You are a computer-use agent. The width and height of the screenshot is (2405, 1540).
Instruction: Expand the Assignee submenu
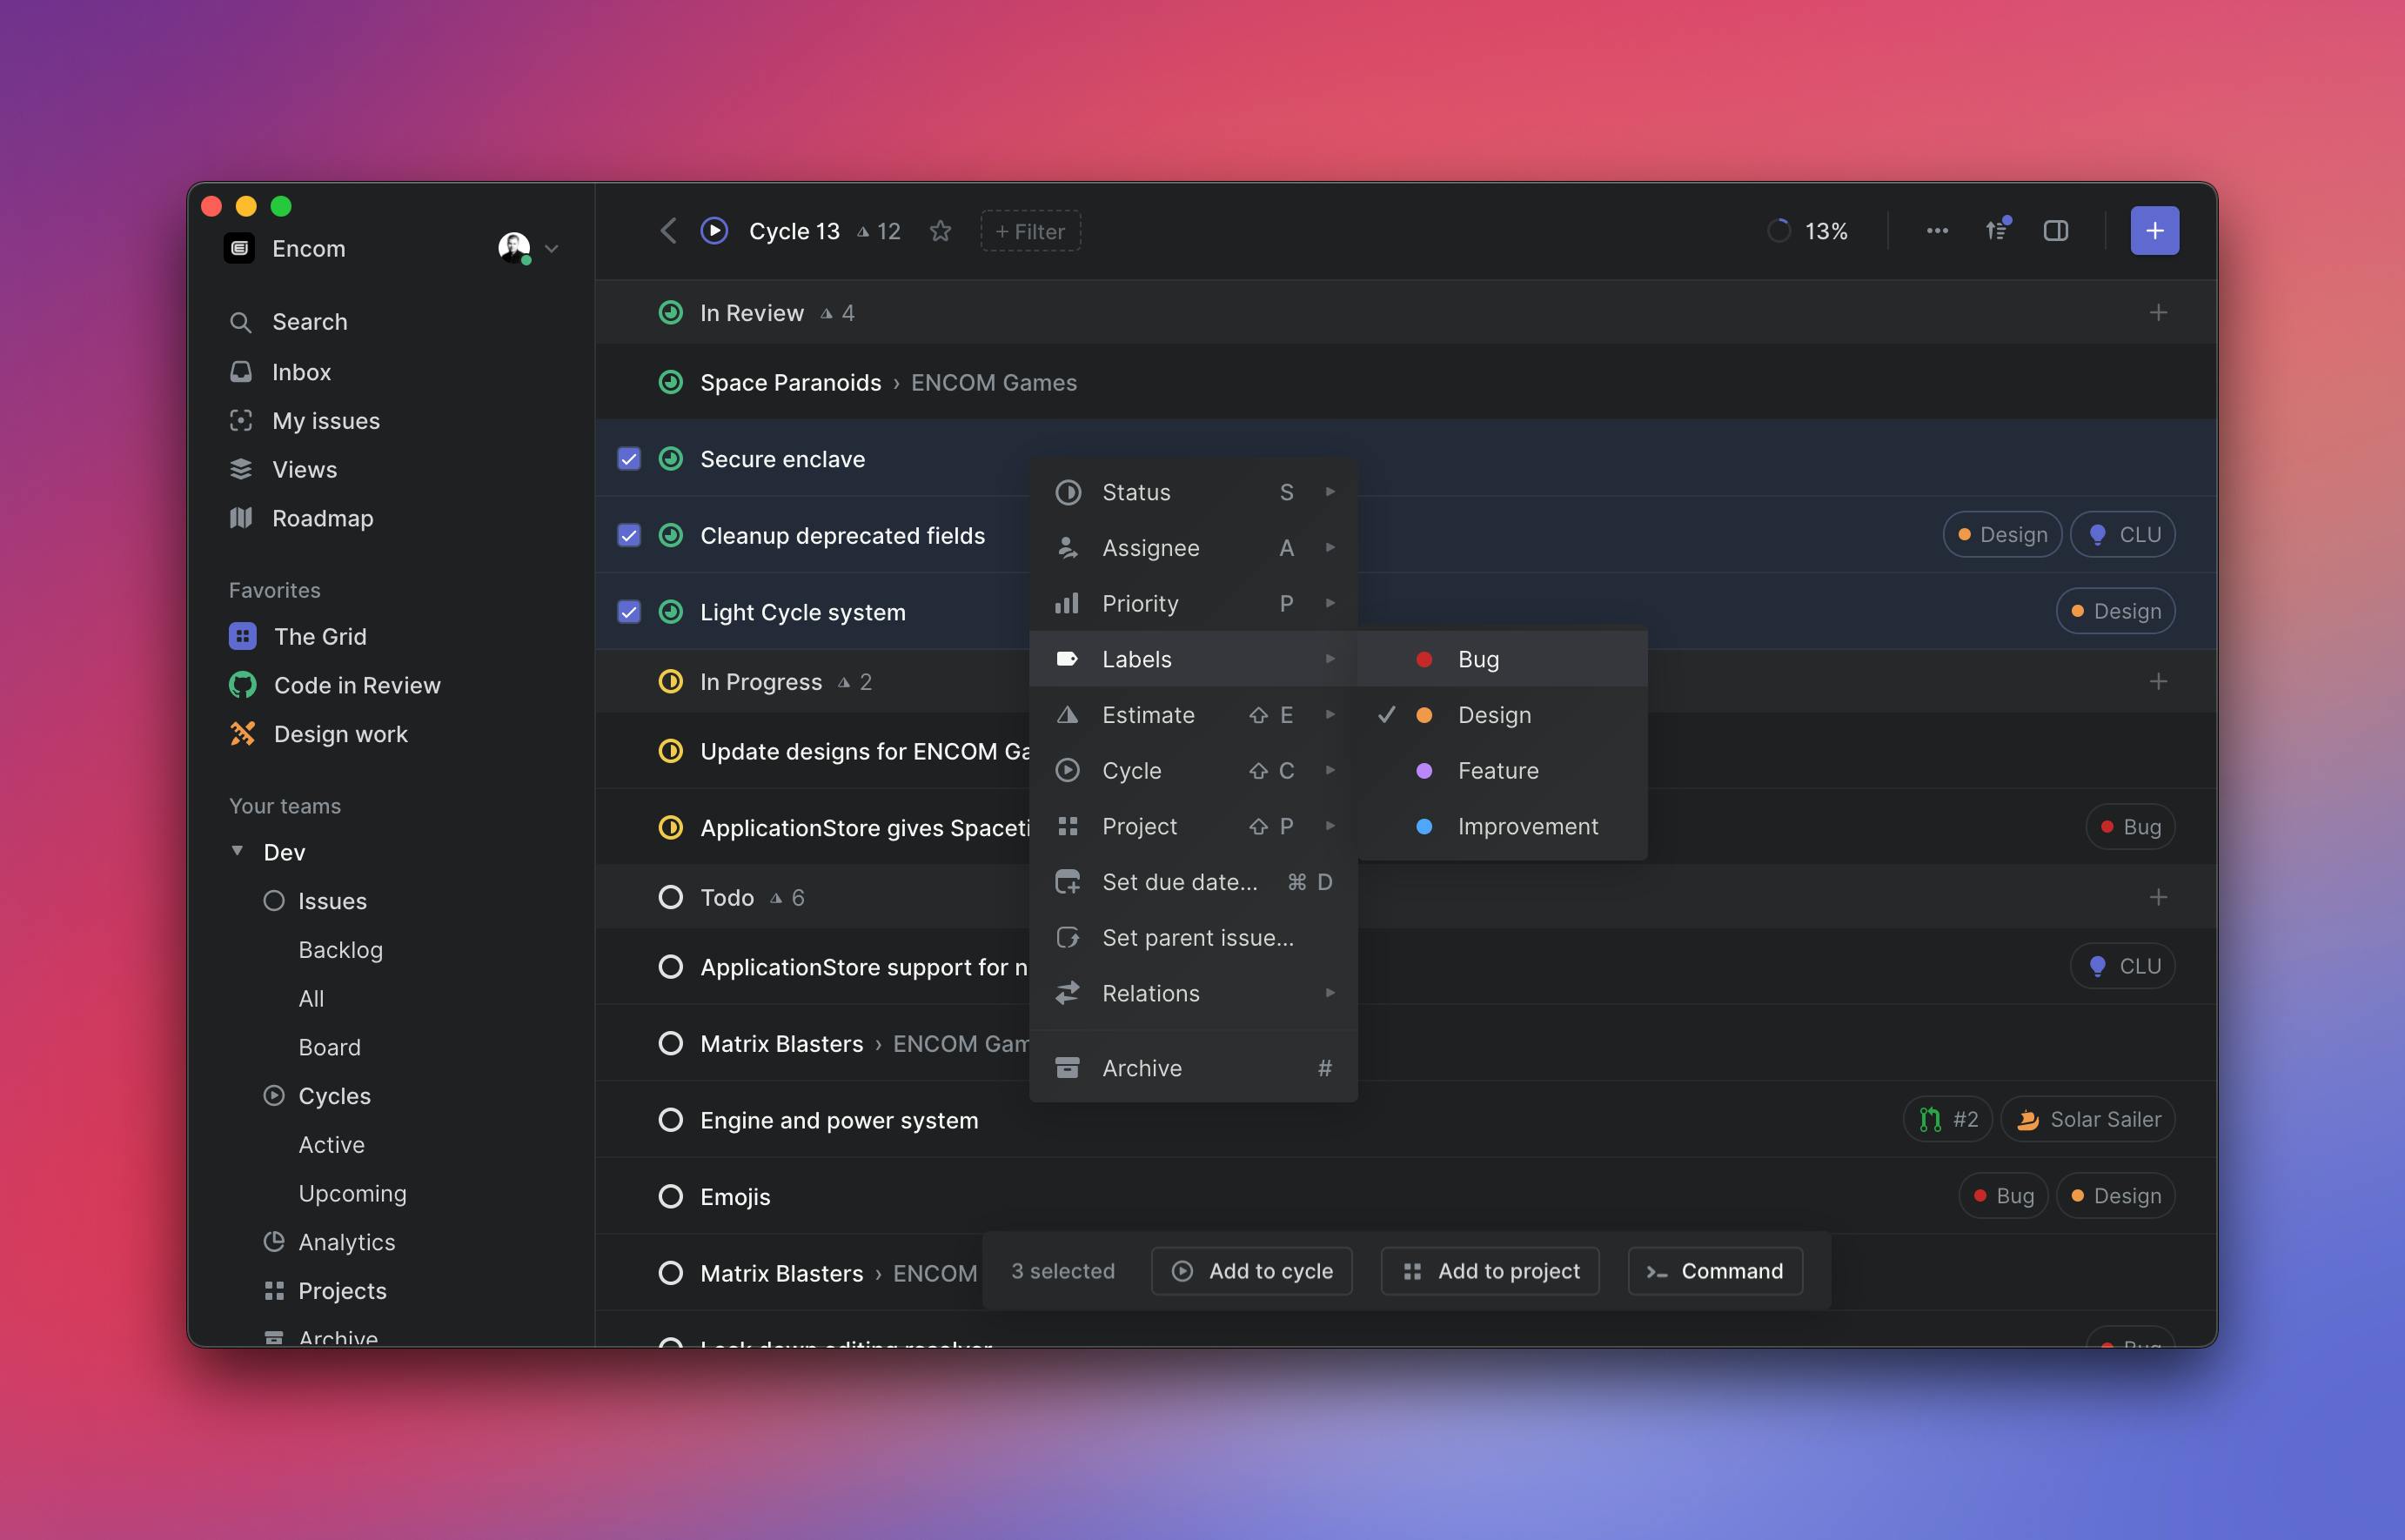pyautogui.click(x=1194, y=548)
